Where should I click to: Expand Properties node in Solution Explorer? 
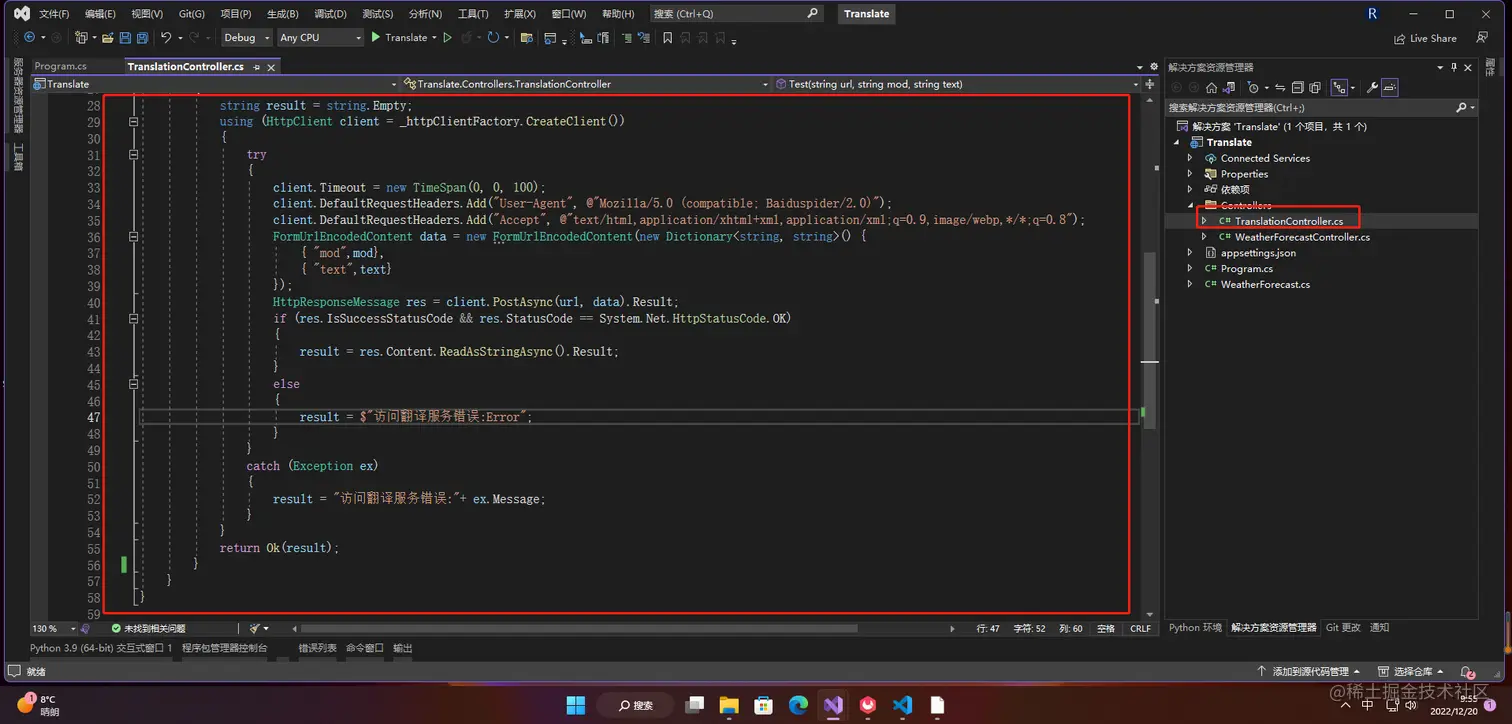[1190, 174]
